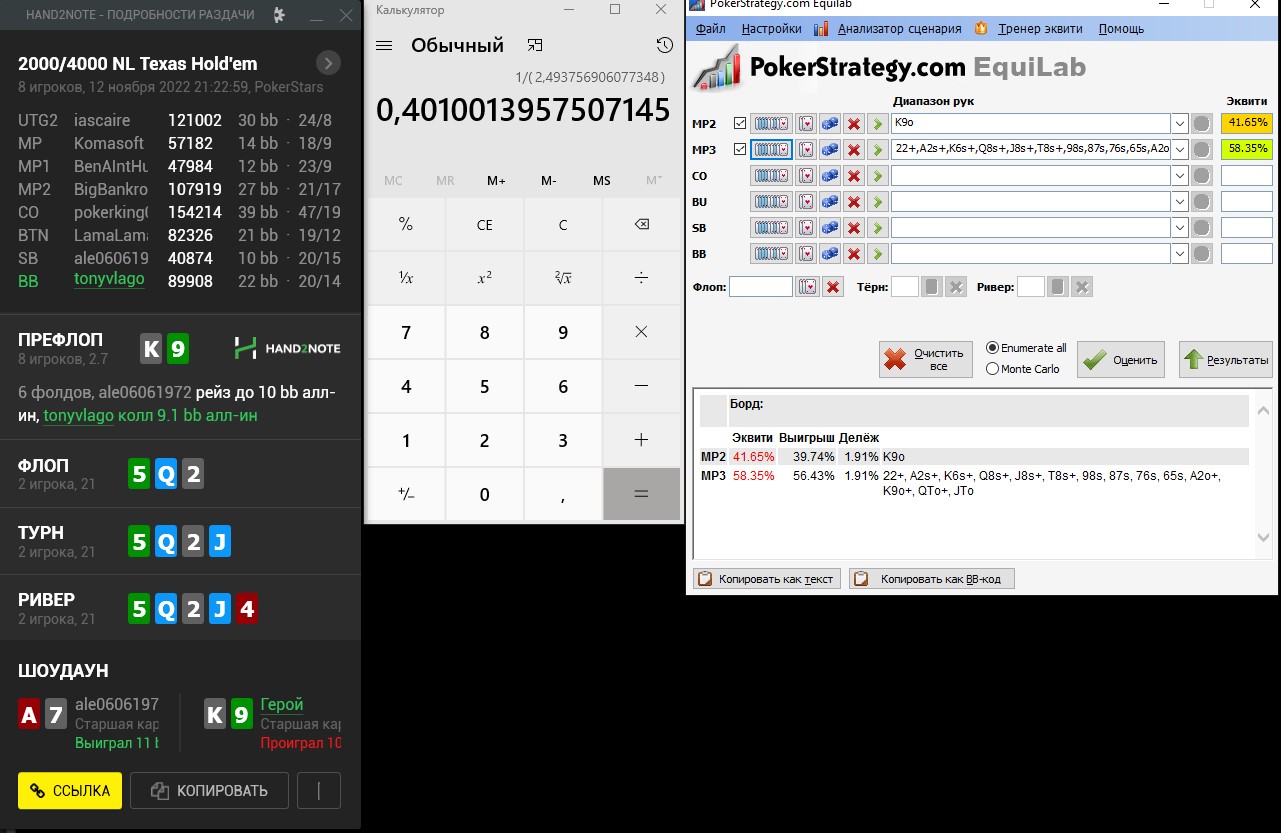The image size is (1281, 833).
Task: Click random dice icon in MP2 row
Action: pos(830,124)
